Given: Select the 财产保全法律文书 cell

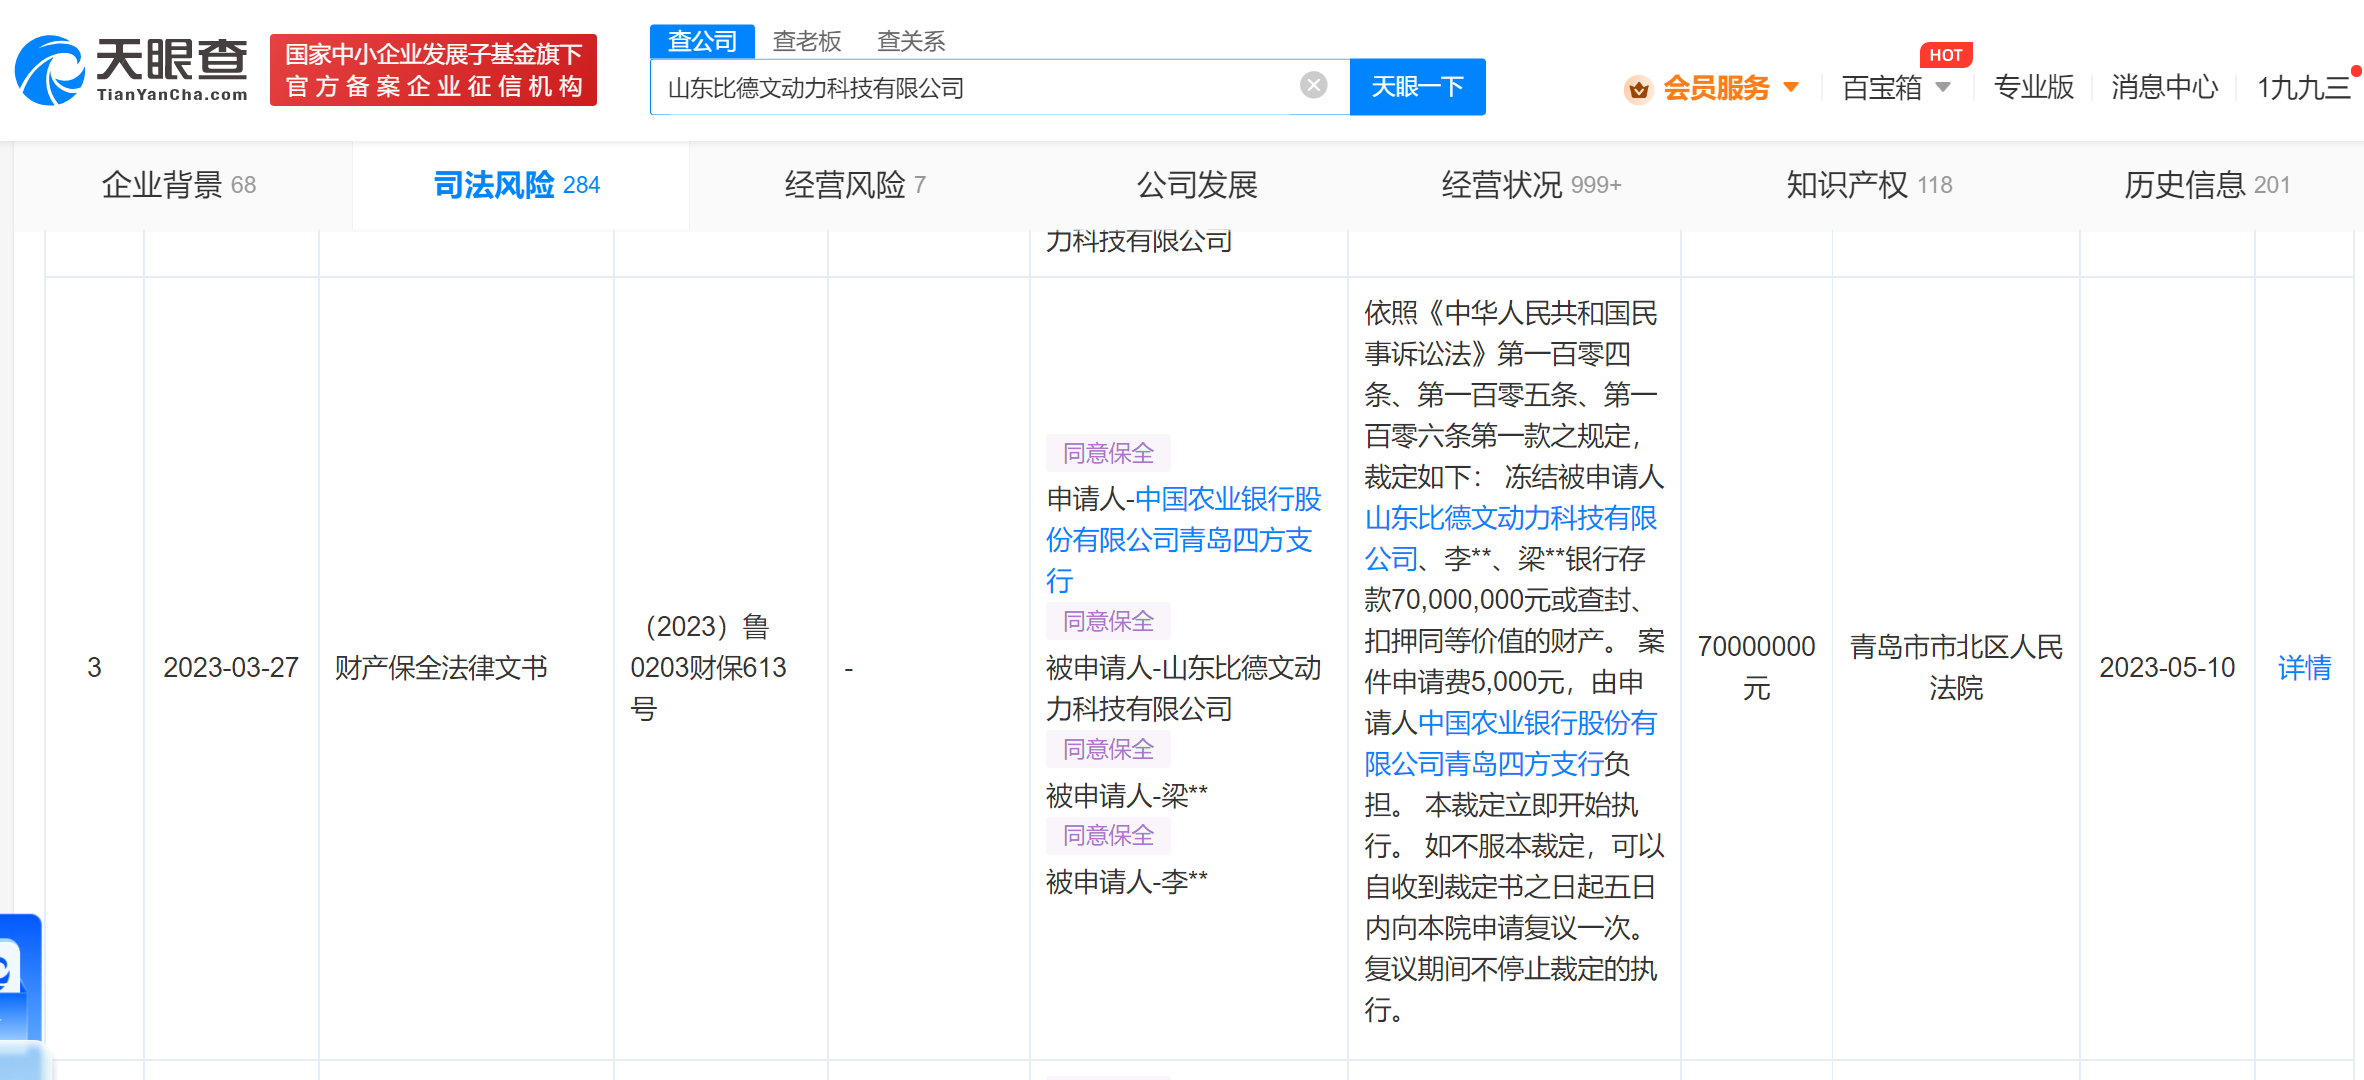Looking at the screenshot, I should coord(441,667).
